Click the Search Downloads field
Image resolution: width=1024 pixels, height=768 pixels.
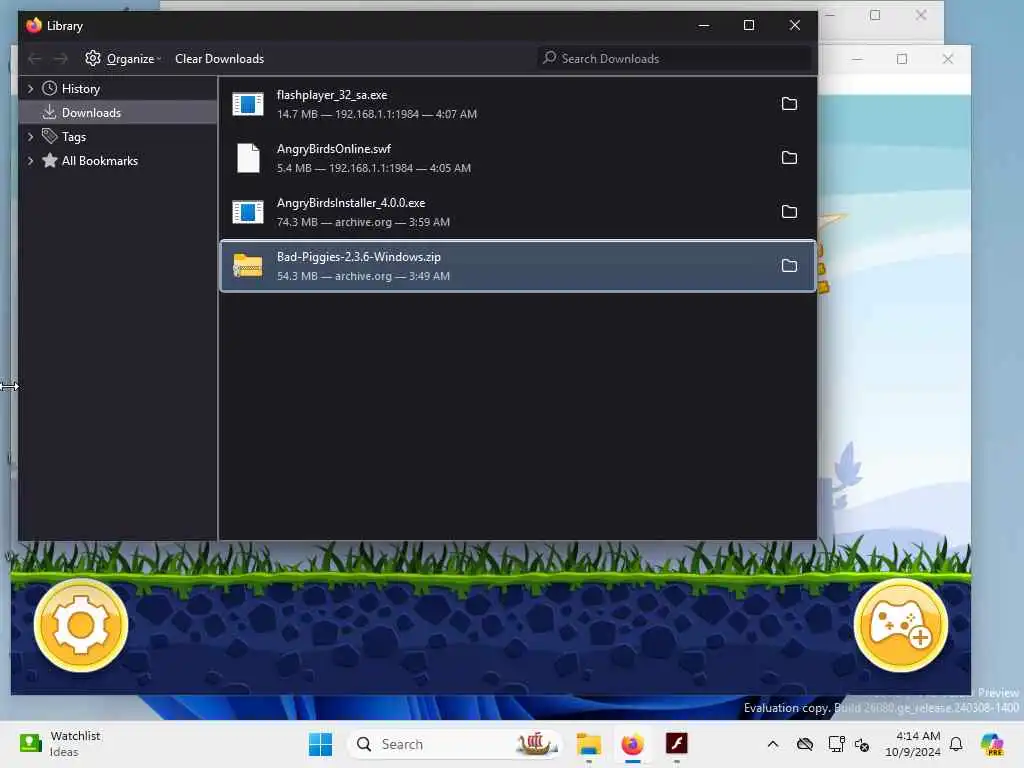click(x=674, y=58)
